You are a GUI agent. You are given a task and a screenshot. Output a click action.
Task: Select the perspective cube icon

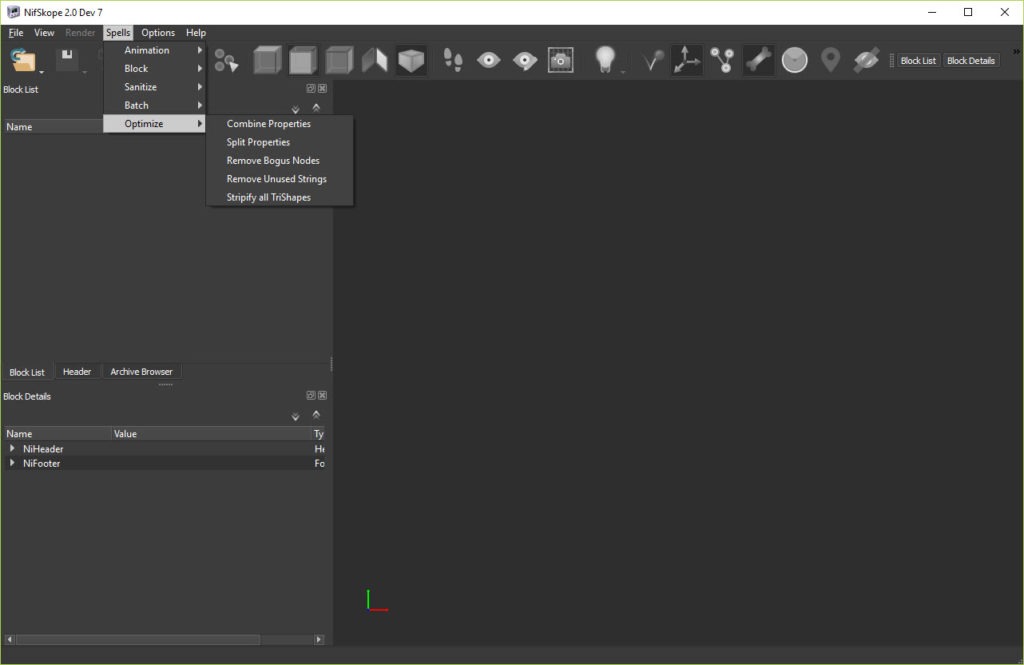(x=411, y=60)
